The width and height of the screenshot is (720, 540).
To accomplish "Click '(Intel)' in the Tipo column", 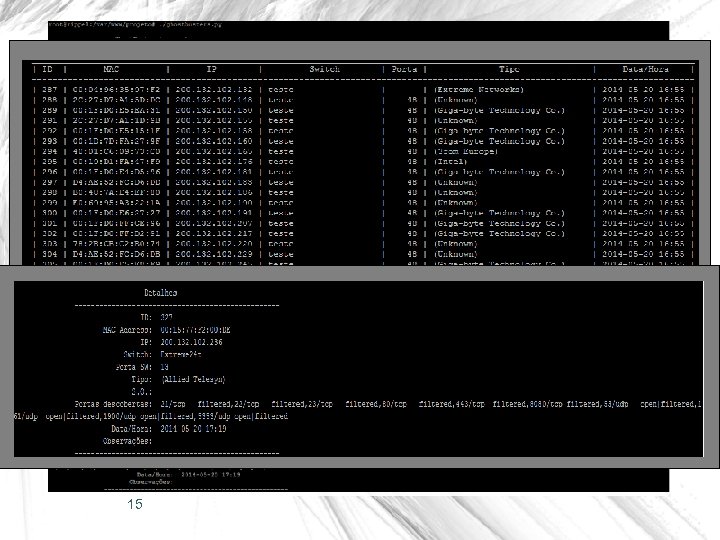I will (x=451, y=162).
